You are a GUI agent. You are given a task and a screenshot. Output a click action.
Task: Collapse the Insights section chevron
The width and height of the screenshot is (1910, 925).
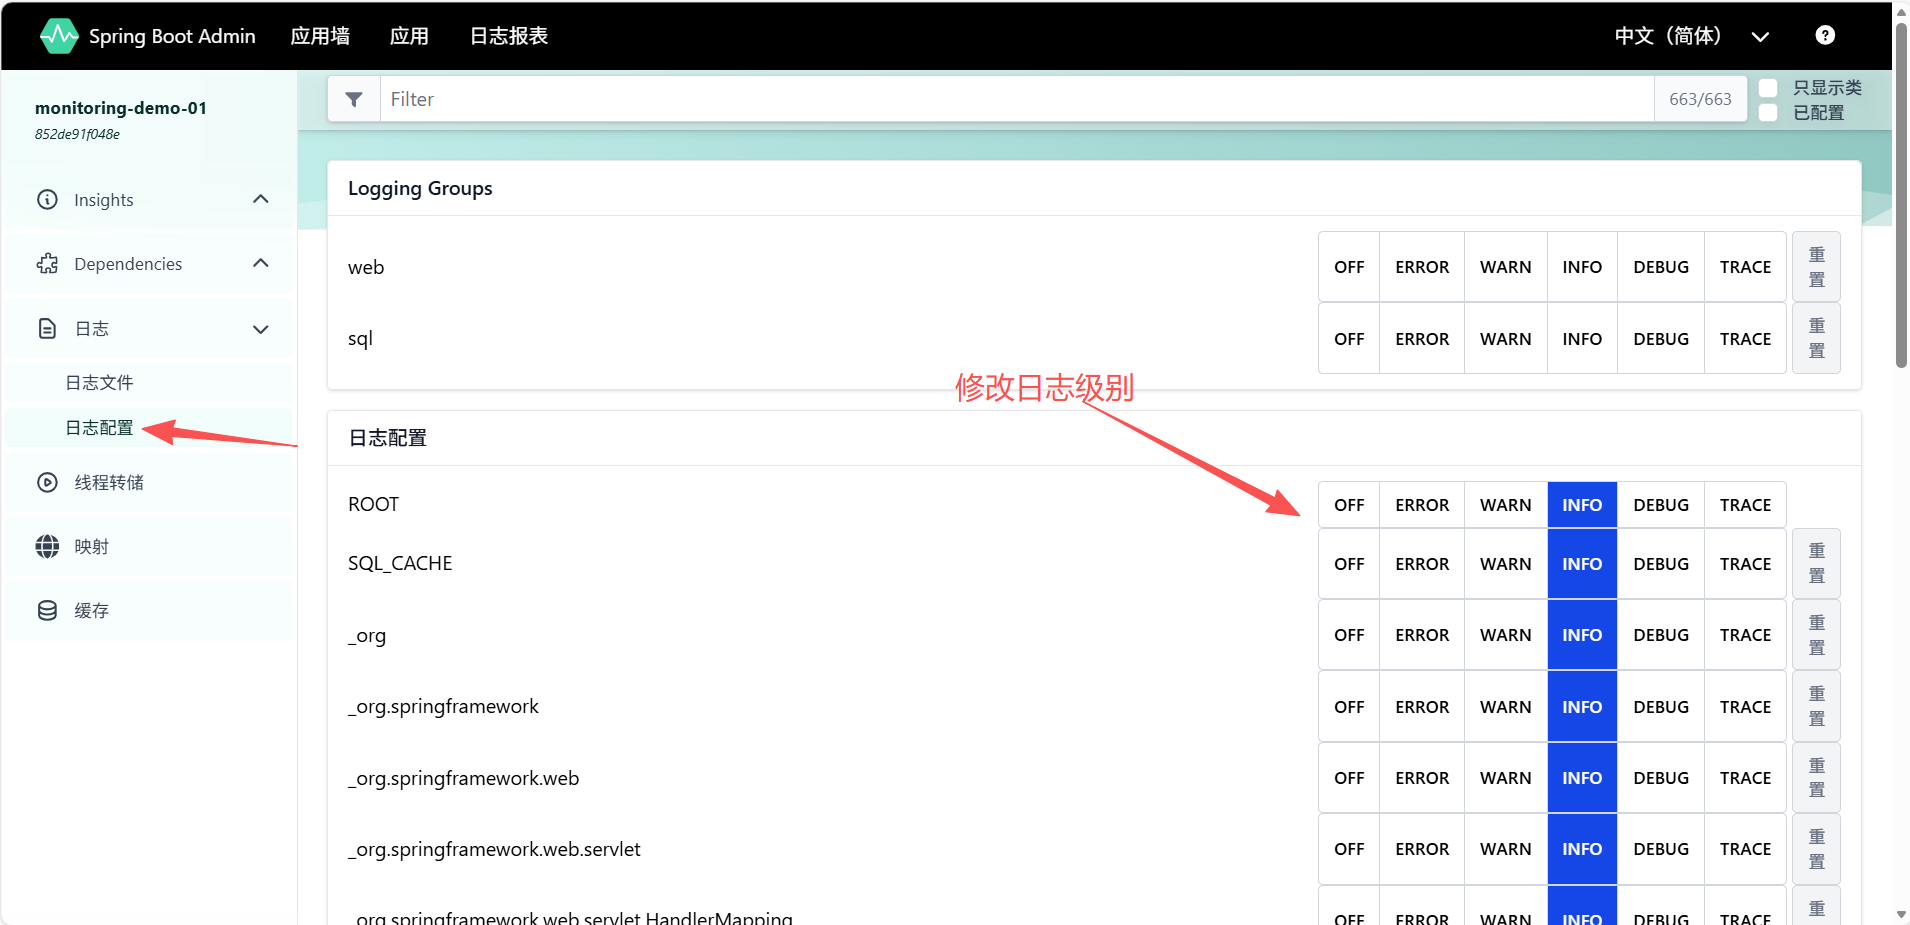click(261, 199)
